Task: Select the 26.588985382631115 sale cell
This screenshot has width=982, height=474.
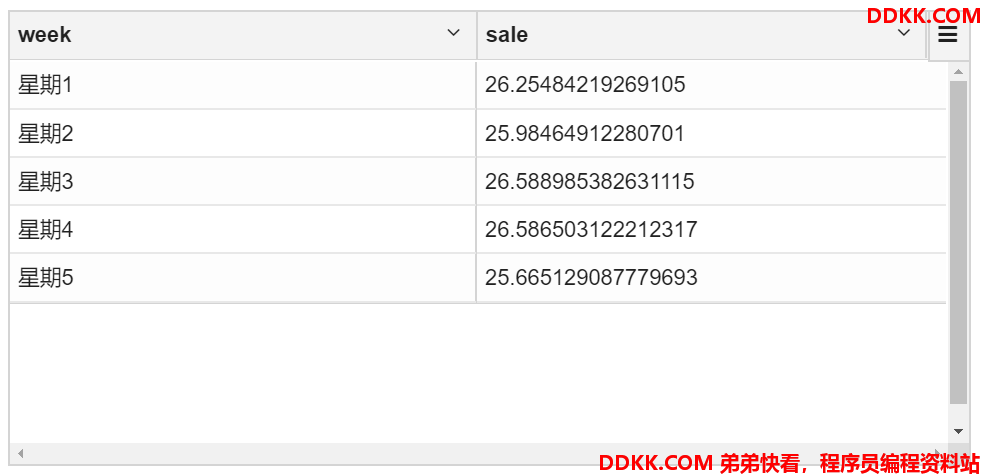Action: pos(711,182)
